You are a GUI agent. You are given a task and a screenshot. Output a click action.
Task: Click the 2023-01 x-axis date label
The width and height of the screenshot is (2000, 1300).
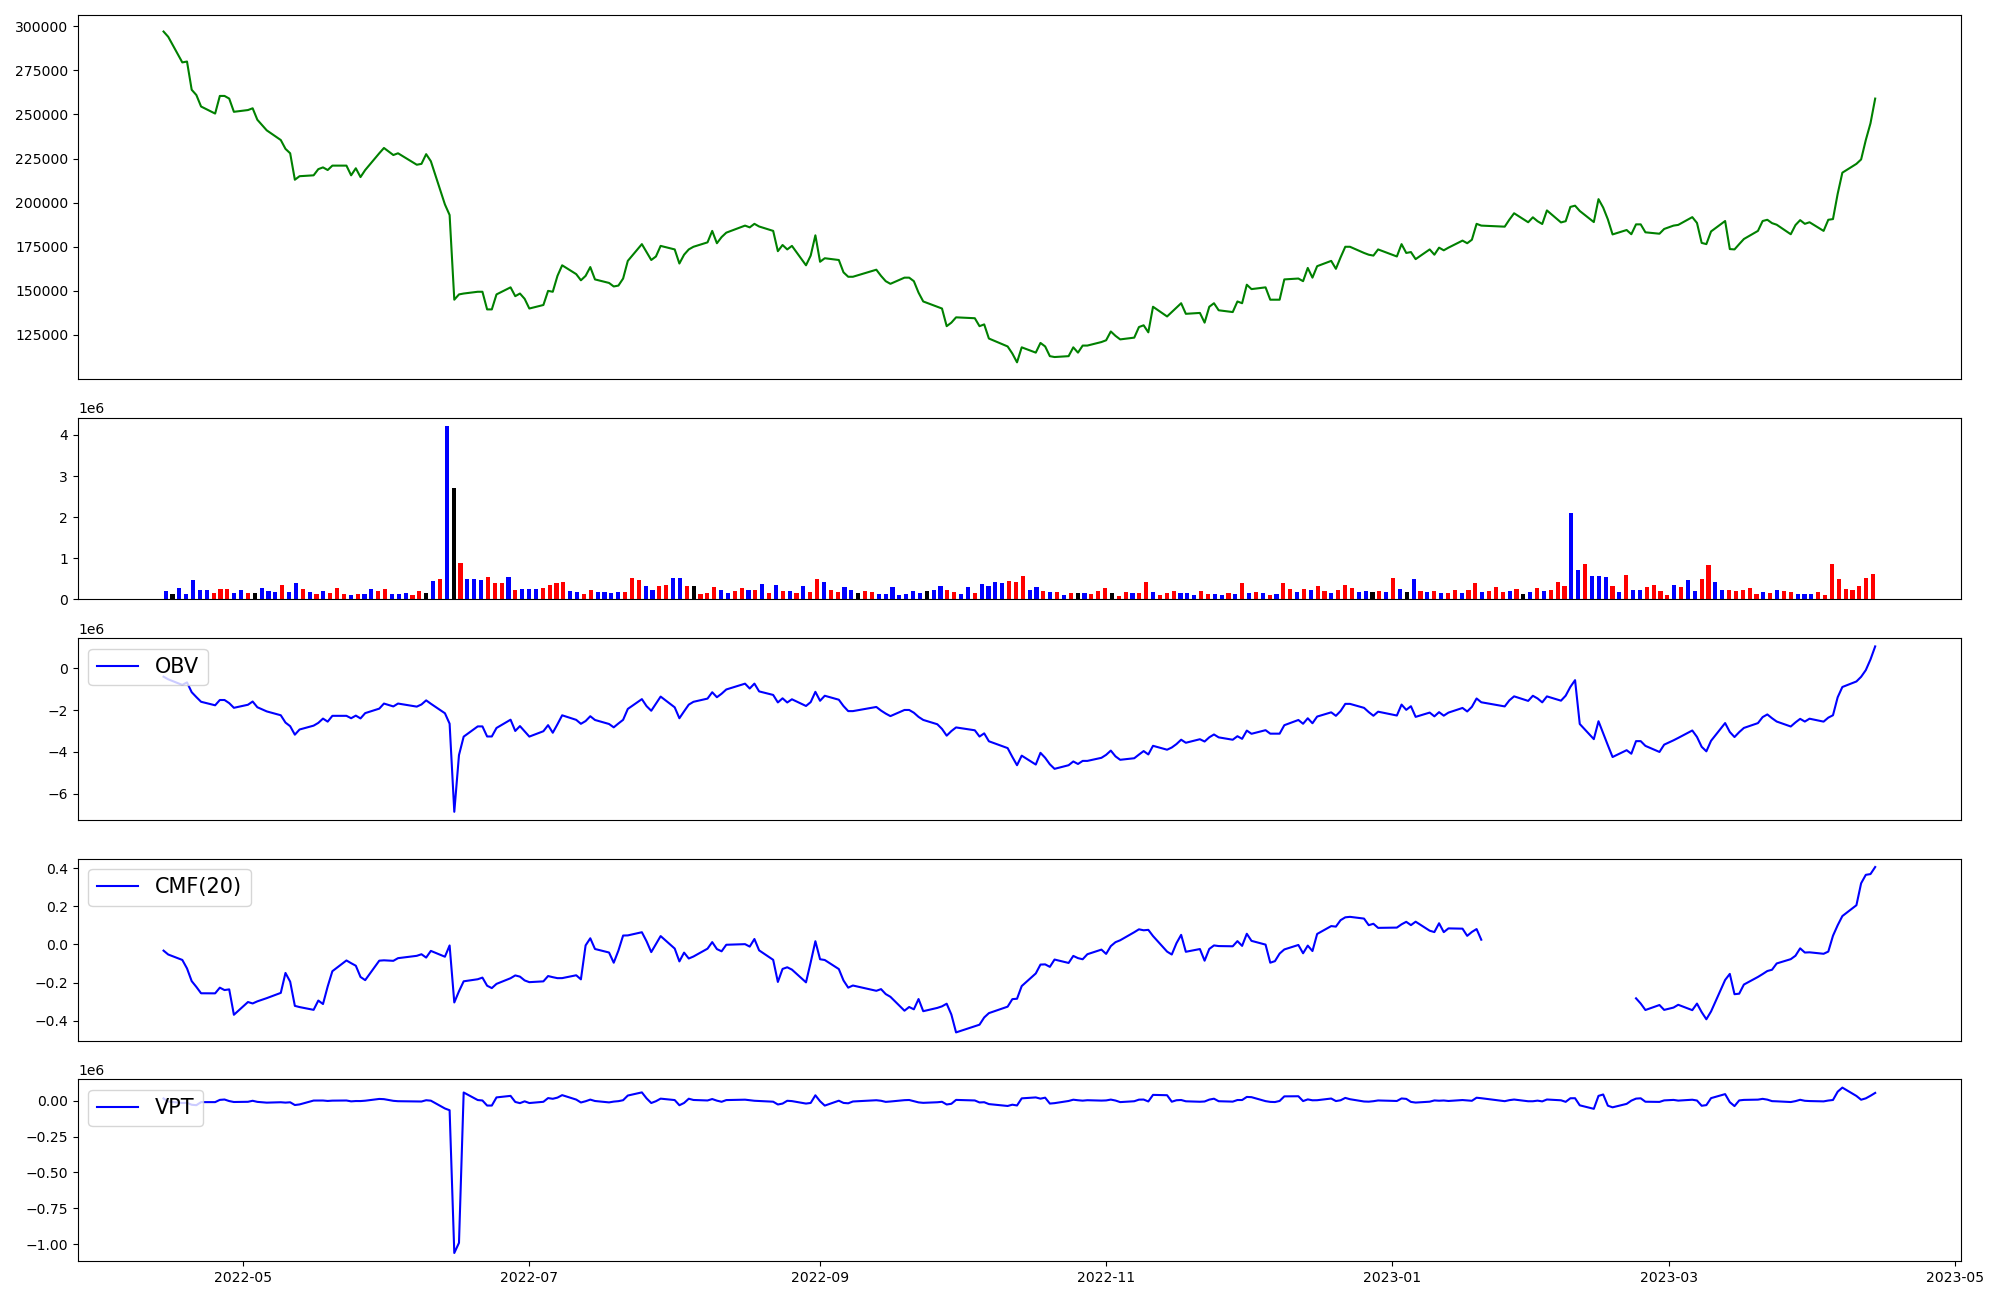pos(1392,1277)
